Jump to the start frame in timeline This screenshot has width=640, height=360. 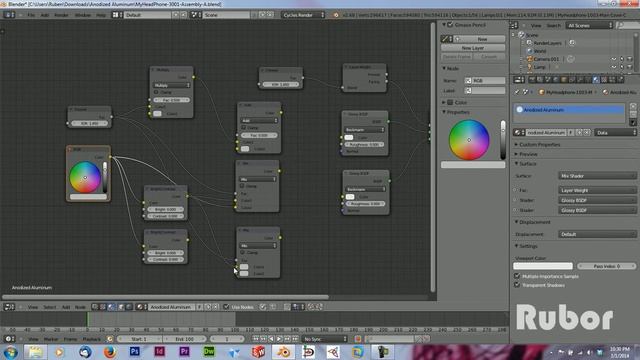(256, 339)
